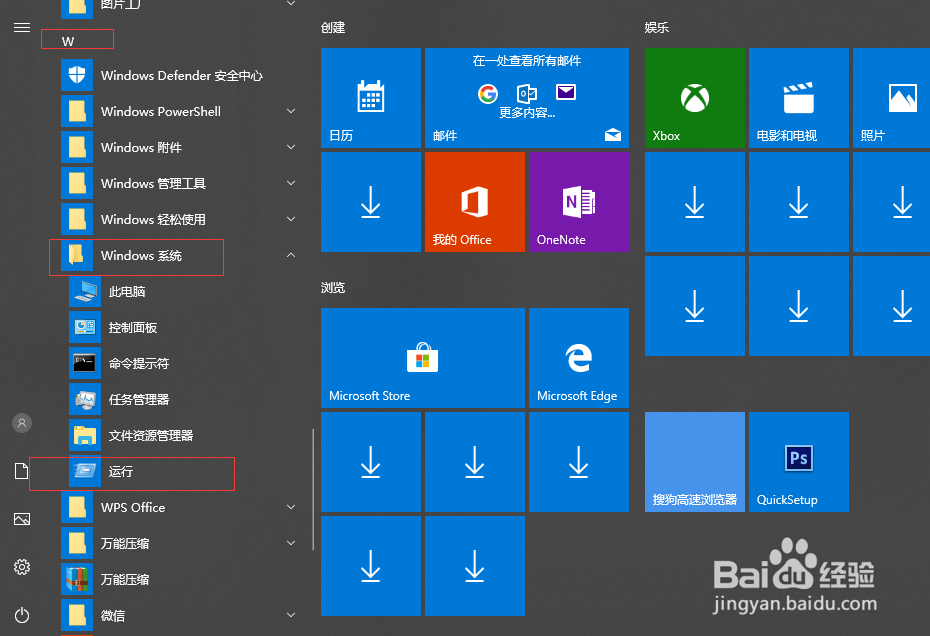Open the Microsoft Edge tile
Viewport: 930px width, 636px height.
pyautogui.click(x=579, y=358)
